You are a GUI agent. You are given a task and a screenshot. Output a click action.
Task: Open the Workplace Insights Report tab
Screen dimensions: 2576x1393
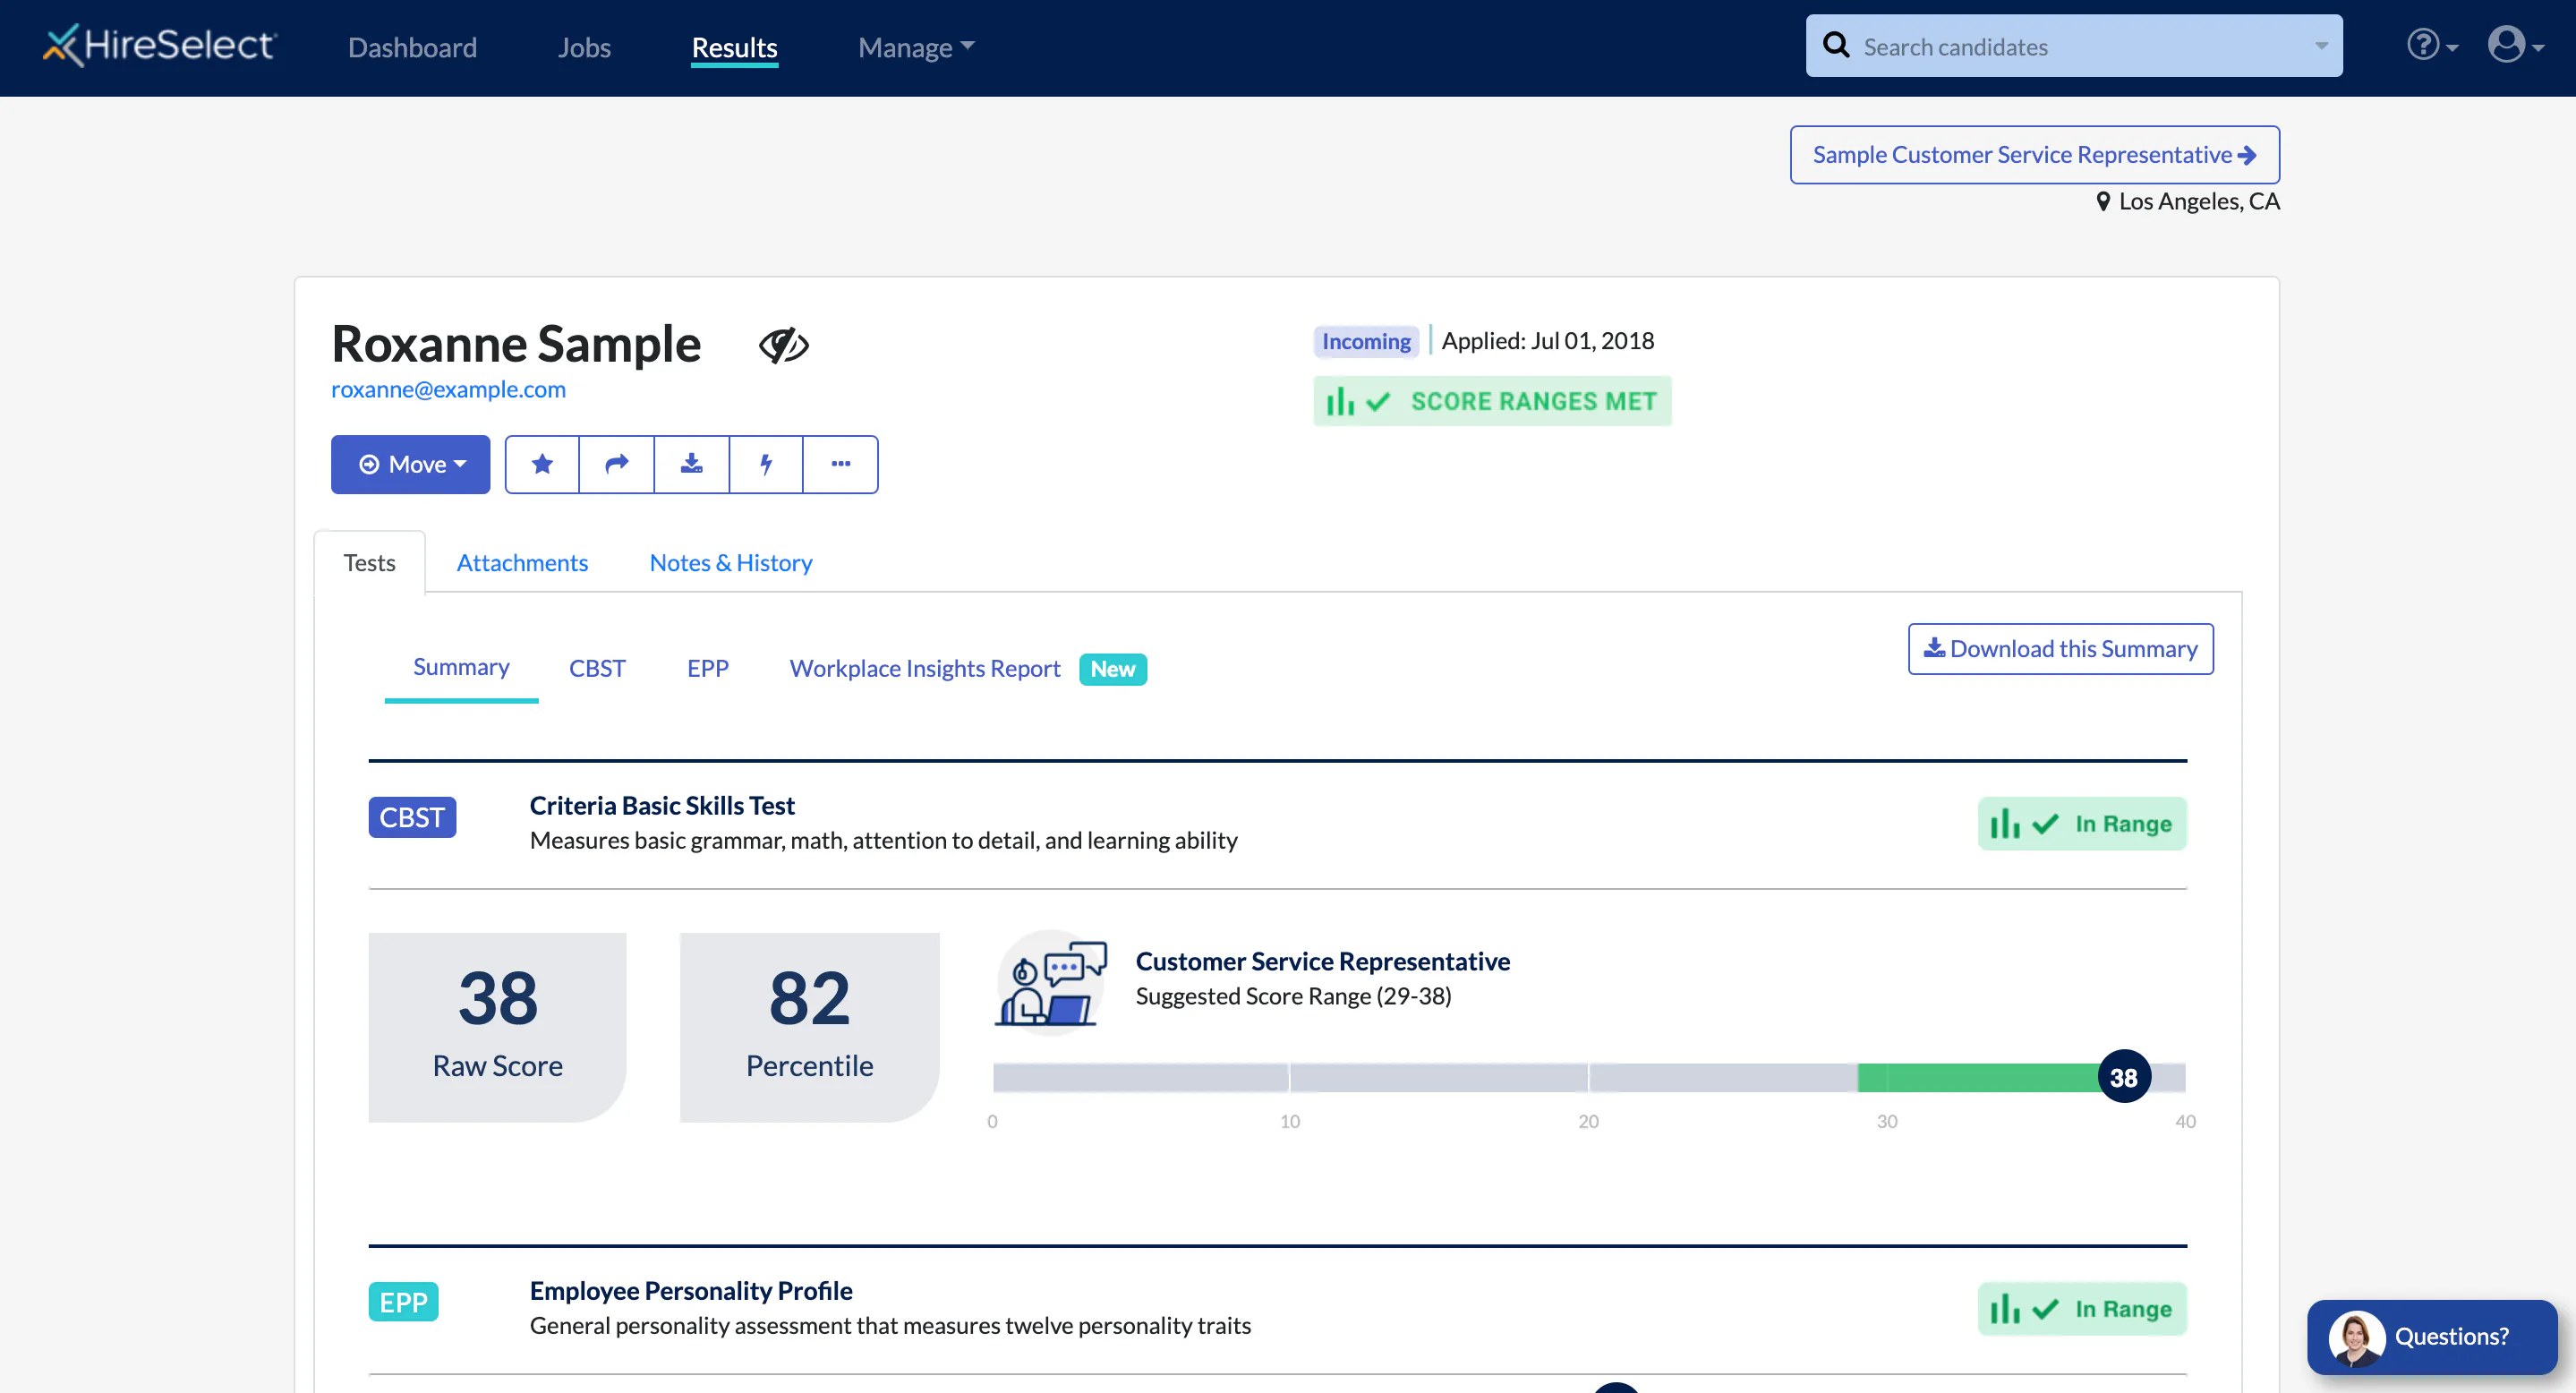(924, 668)
